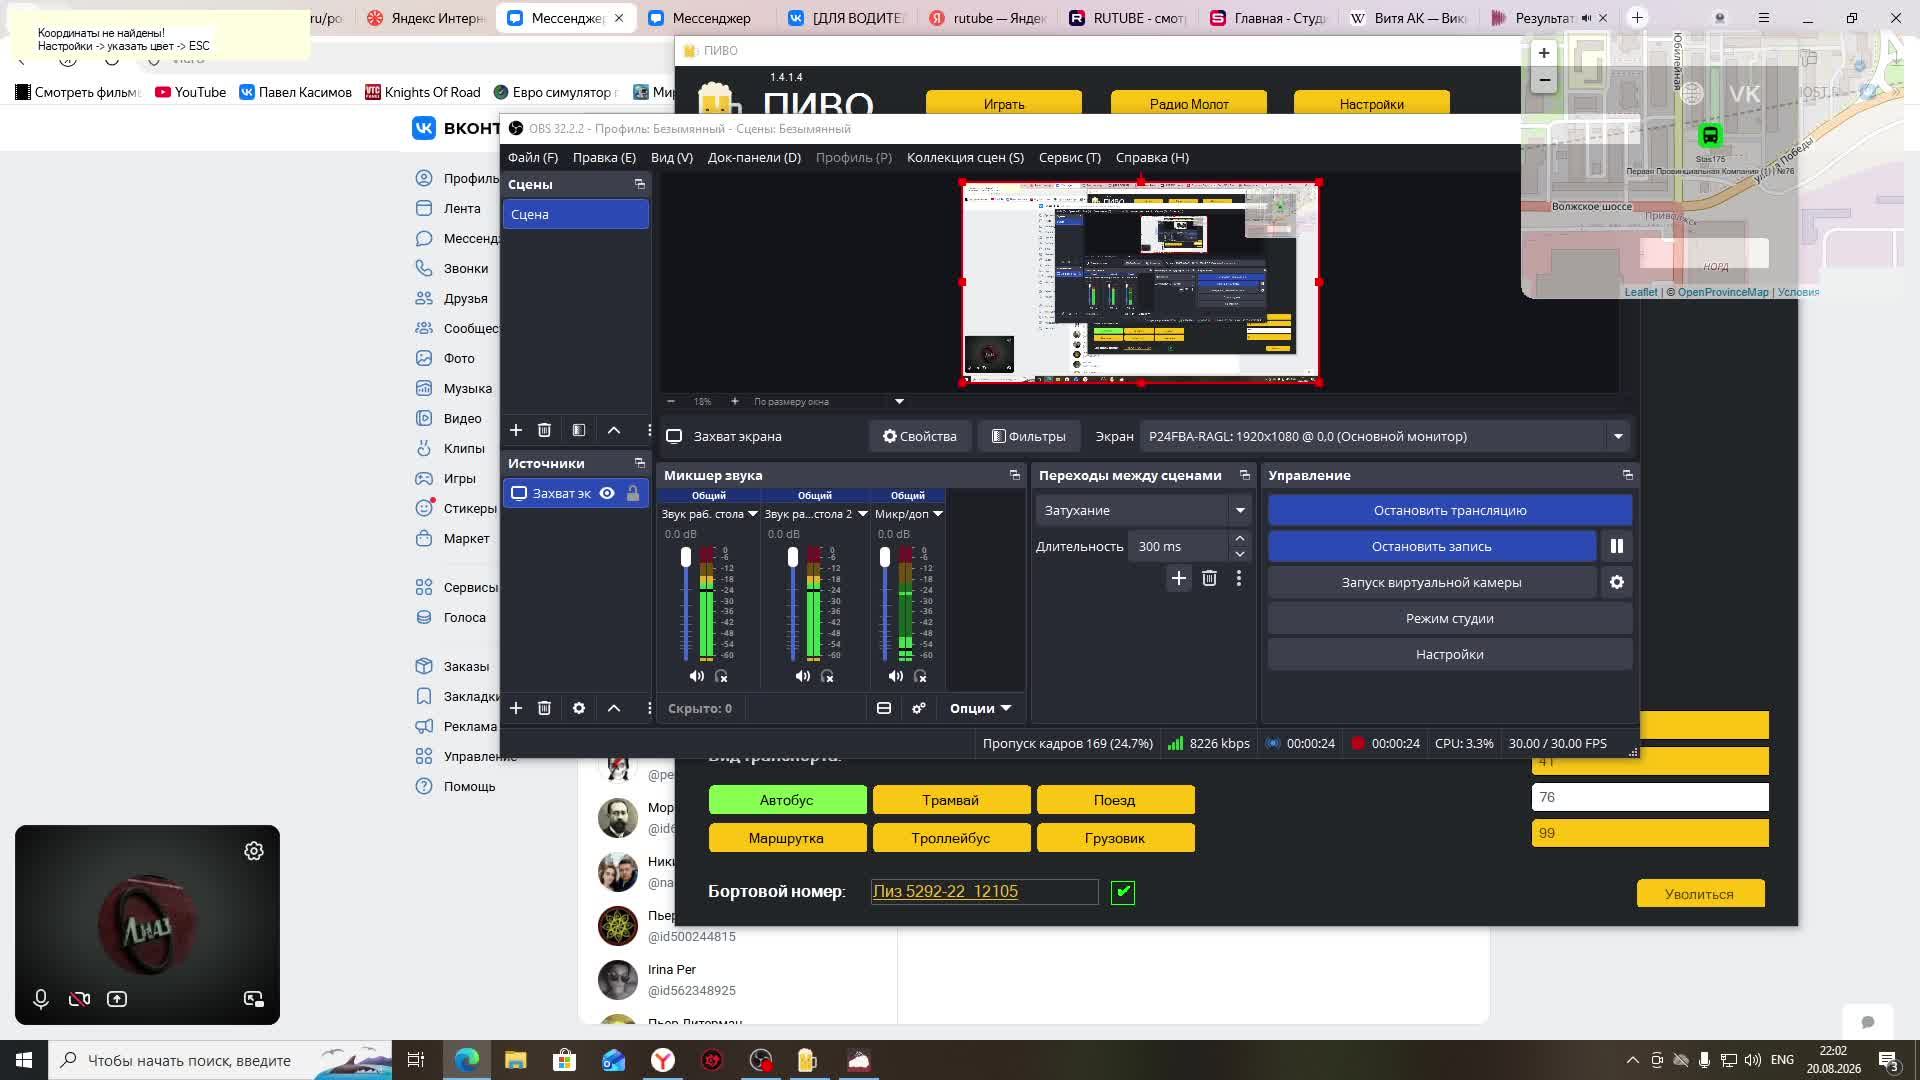Undock the Управление panel
The width and height of the screenshot is (1920, 1080).
1628,475
